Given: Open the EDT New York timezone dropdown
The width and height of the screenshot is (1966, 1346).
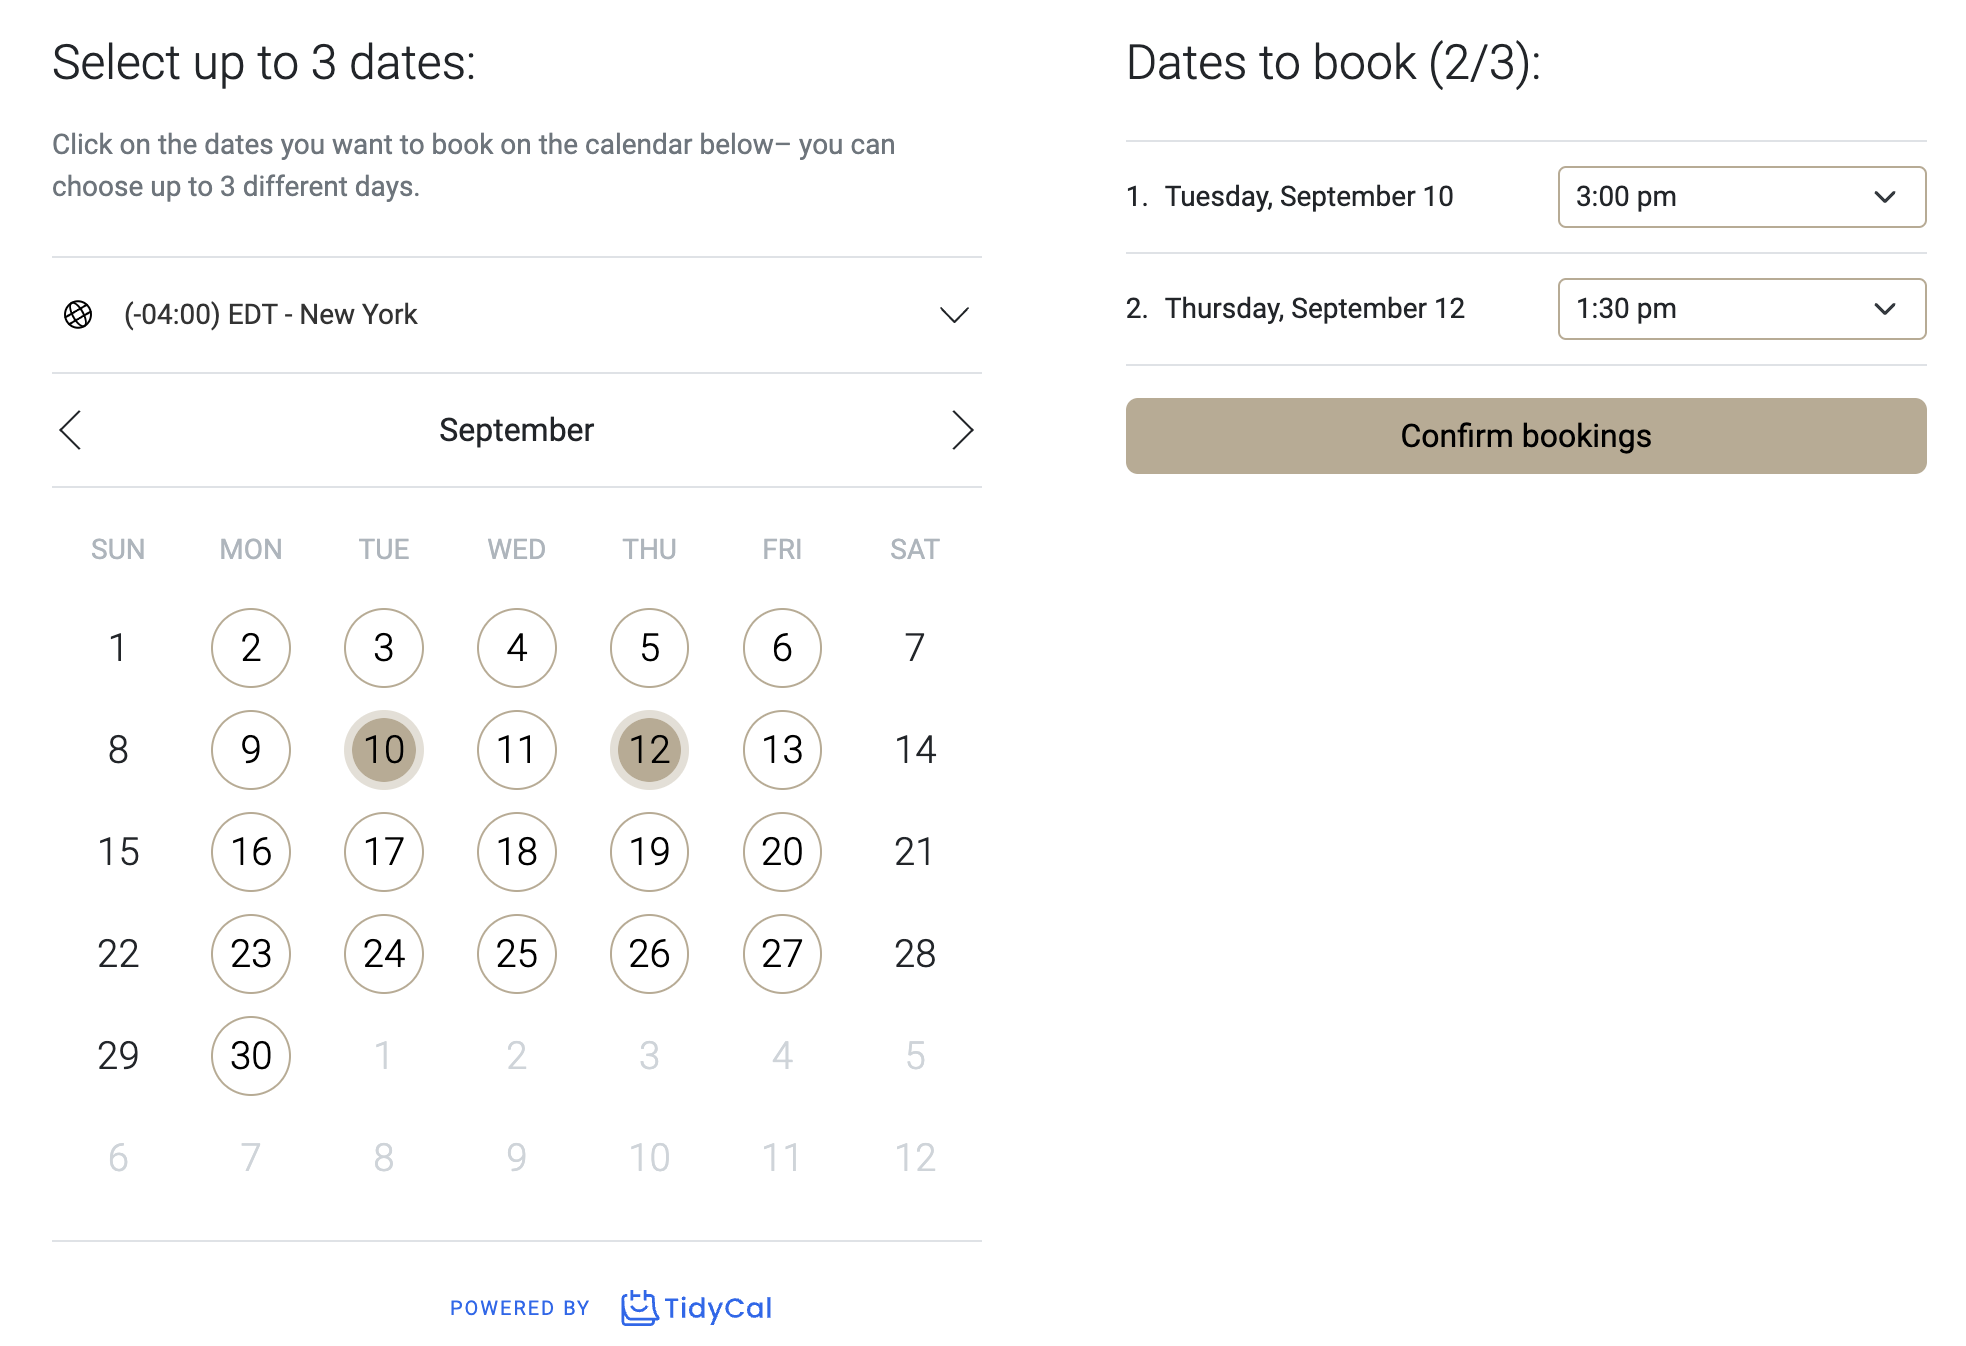Looking at the screenshot, I should coord(516,315).
